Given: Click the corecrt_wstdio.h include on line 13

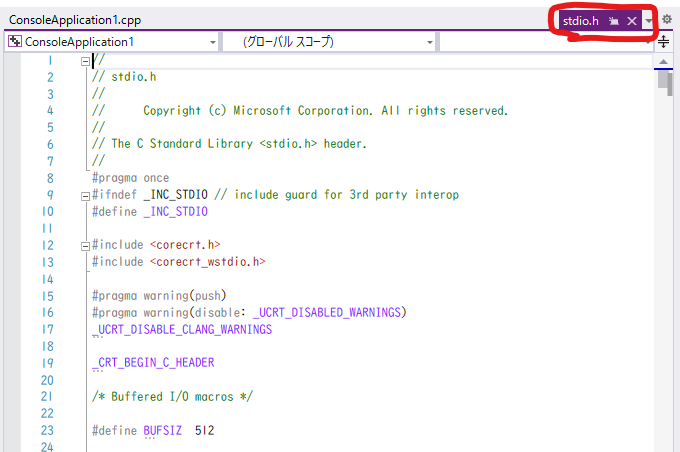Looking at the screenshot, I should pyautogui.click(x=208, y=262).
